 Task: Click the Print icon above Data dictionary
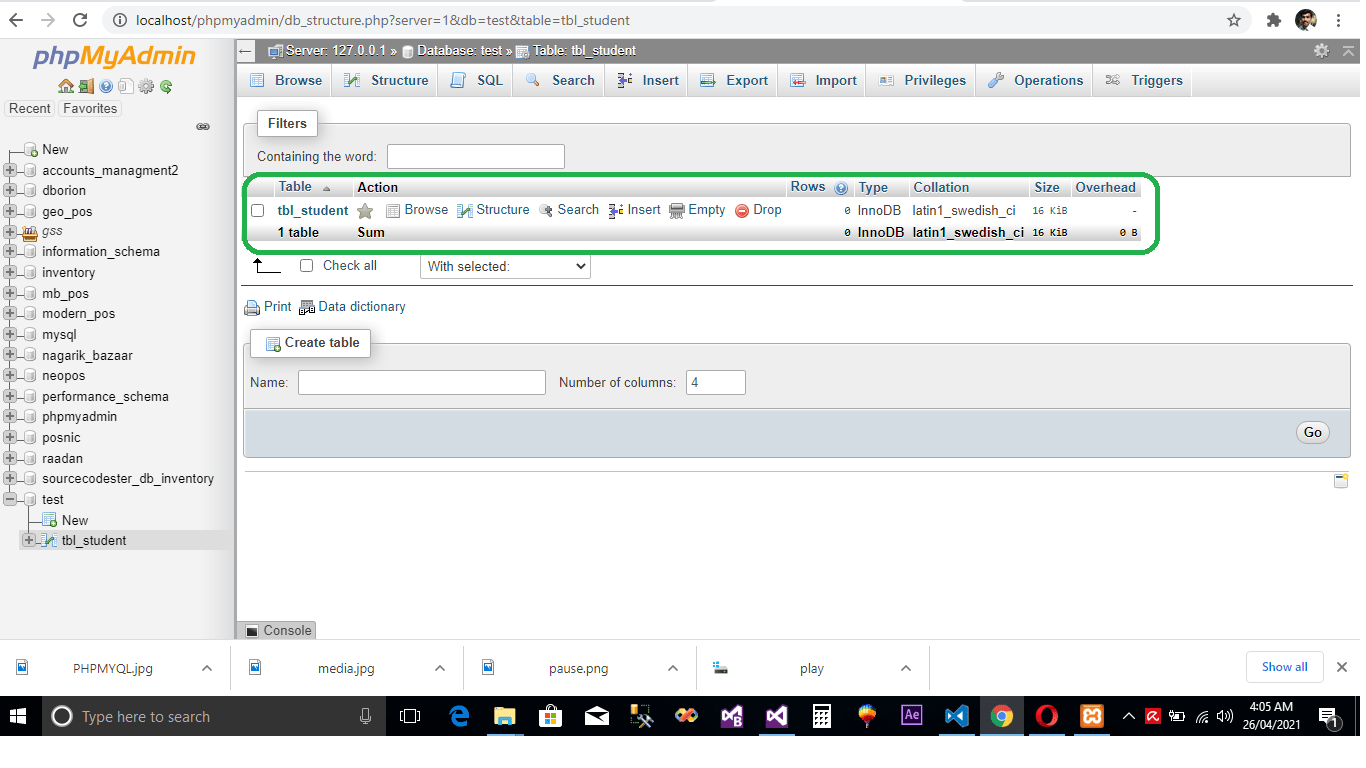[252, 307]
